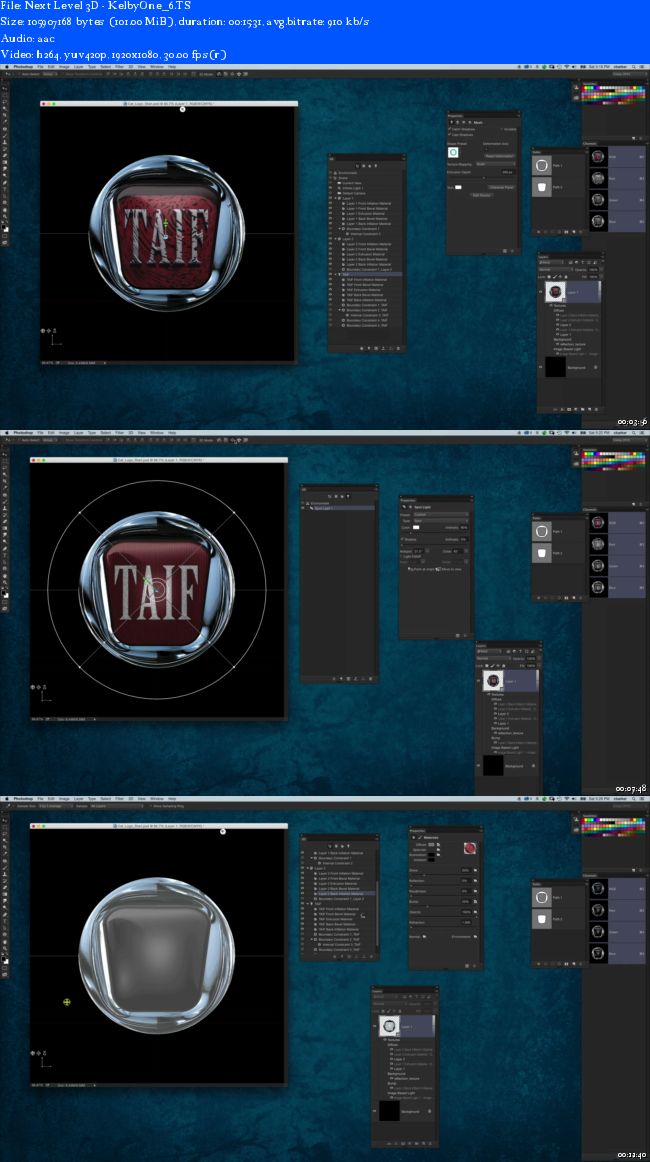This screenshot has height=1162, width=650.
Task: Toggle Invisible checkbox in Mesh properties
Action: [x=503, y=129]
